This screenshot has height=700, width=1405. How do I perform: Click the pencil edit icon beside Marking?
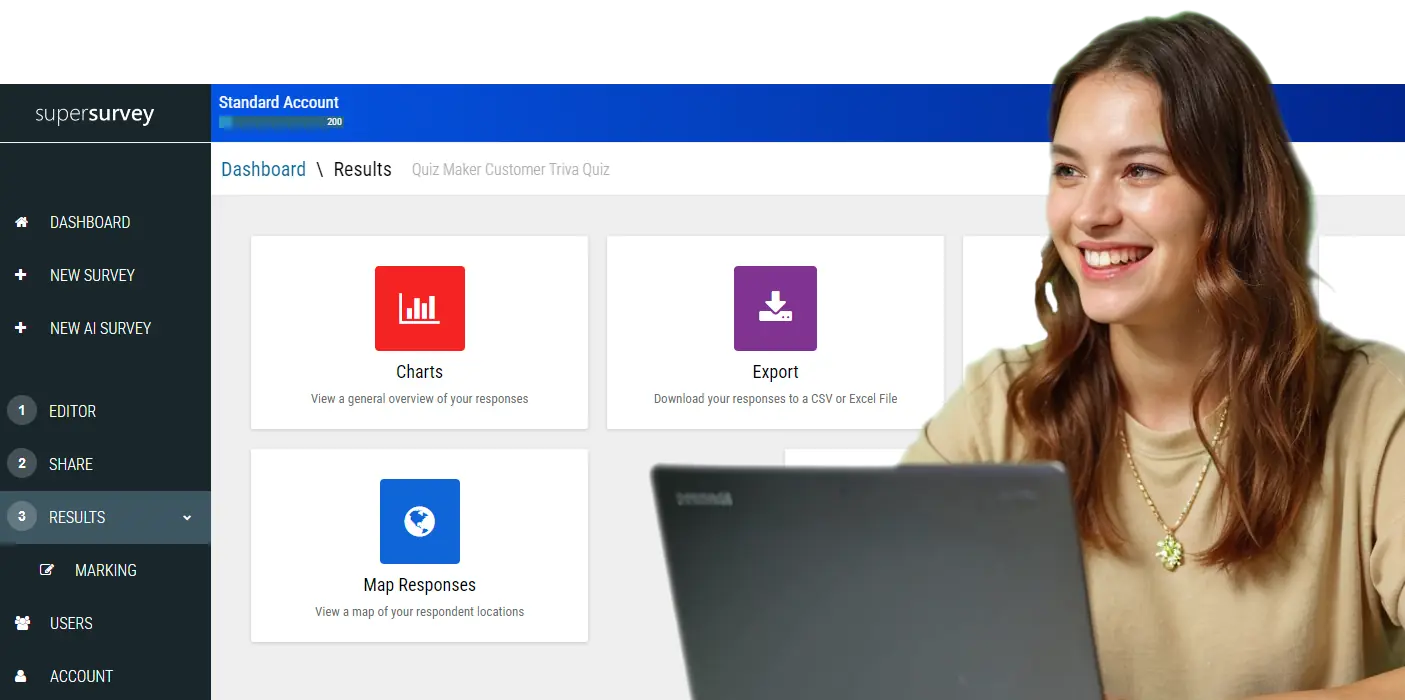point(47,570)
